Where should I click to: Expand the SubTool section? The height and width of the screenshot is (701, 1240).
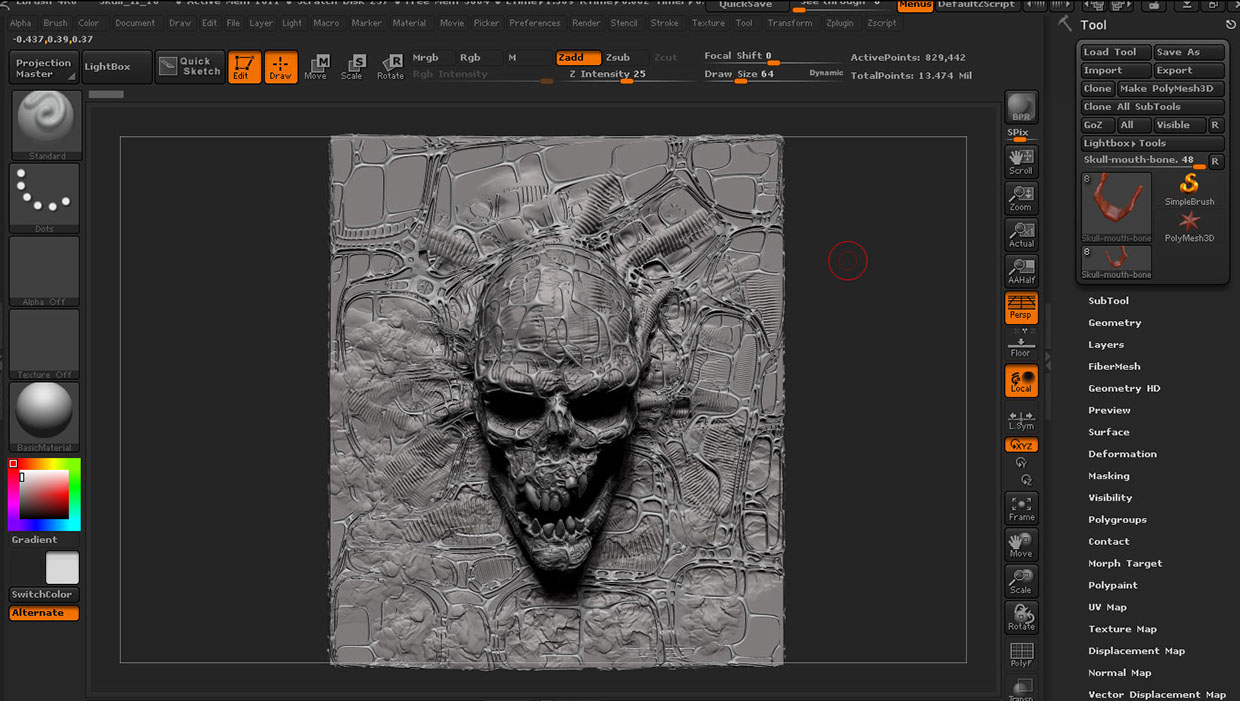coord(1108,301)
